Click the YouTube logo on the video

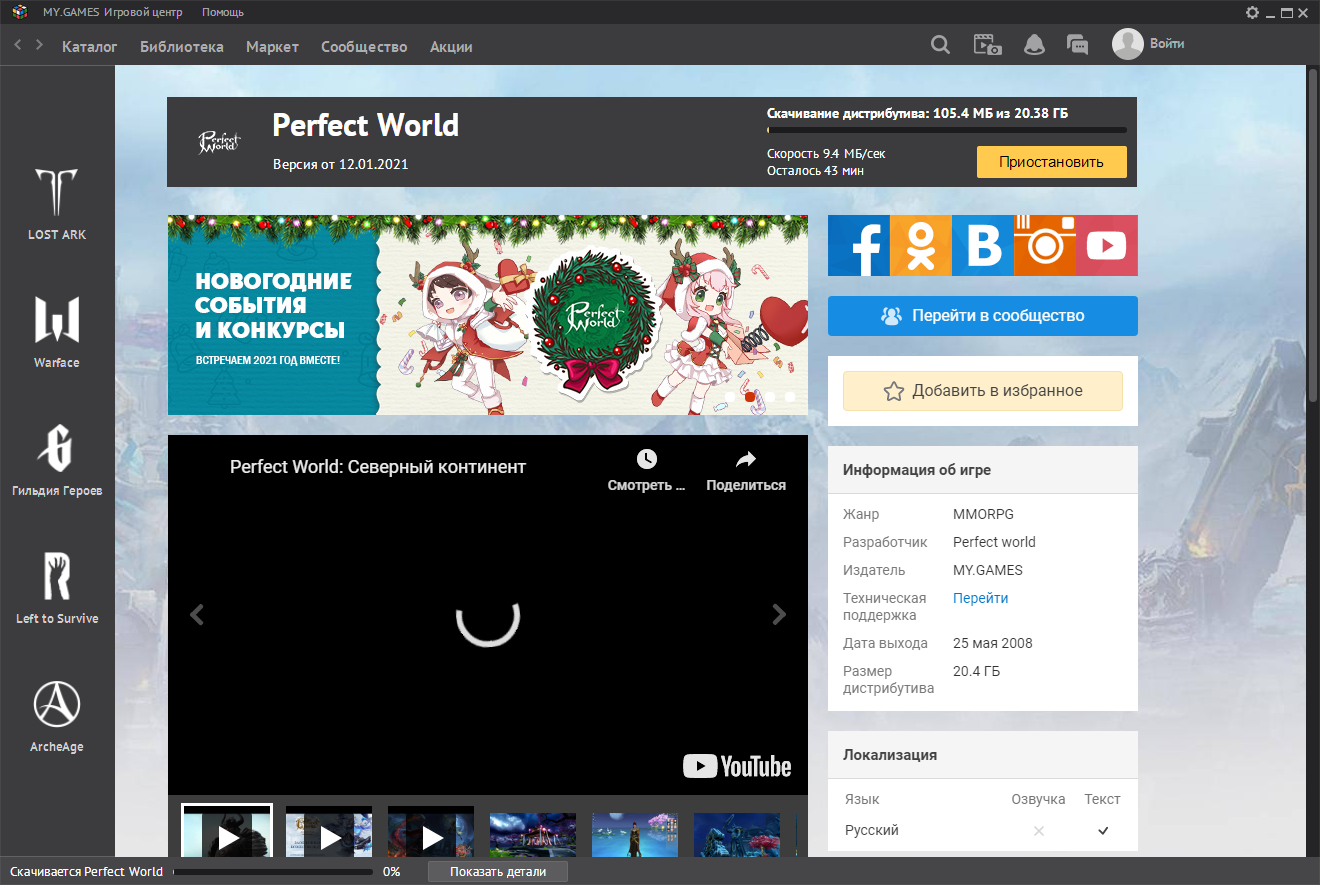tap(737, 766)
